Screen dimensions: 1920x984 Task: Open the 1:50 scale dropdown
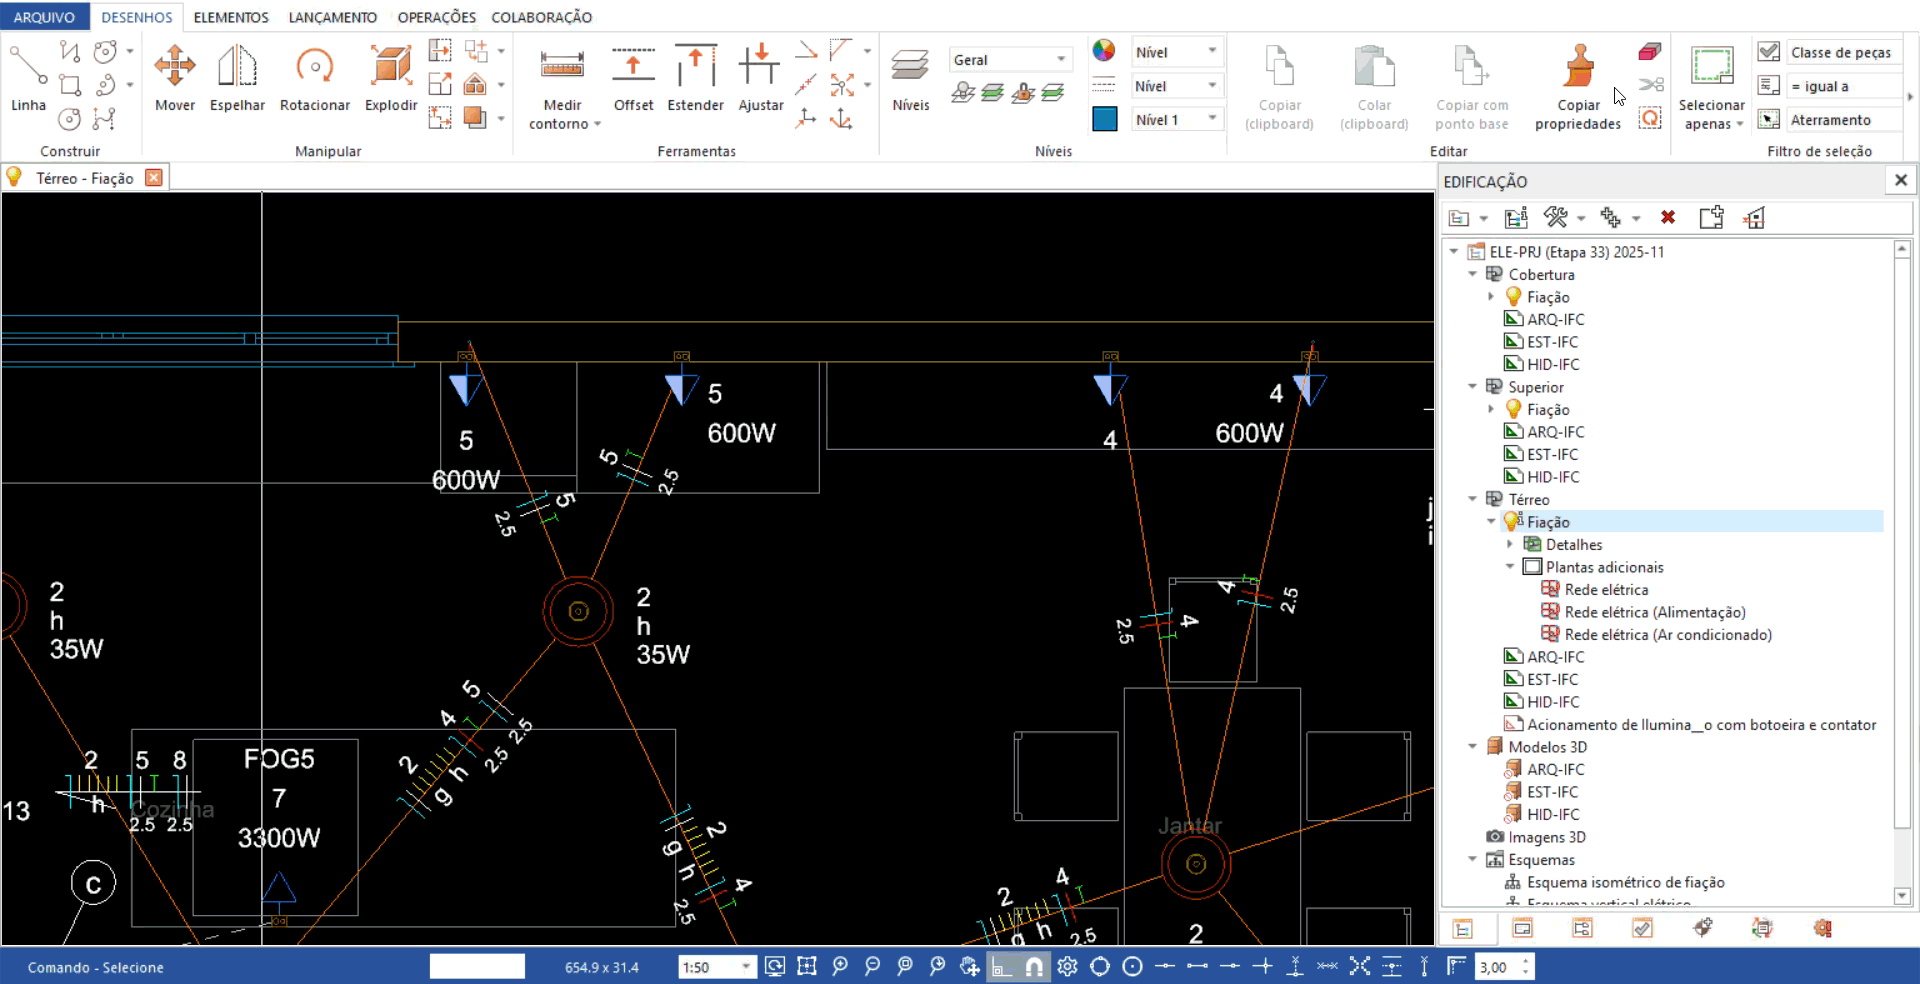click(746, 967)
